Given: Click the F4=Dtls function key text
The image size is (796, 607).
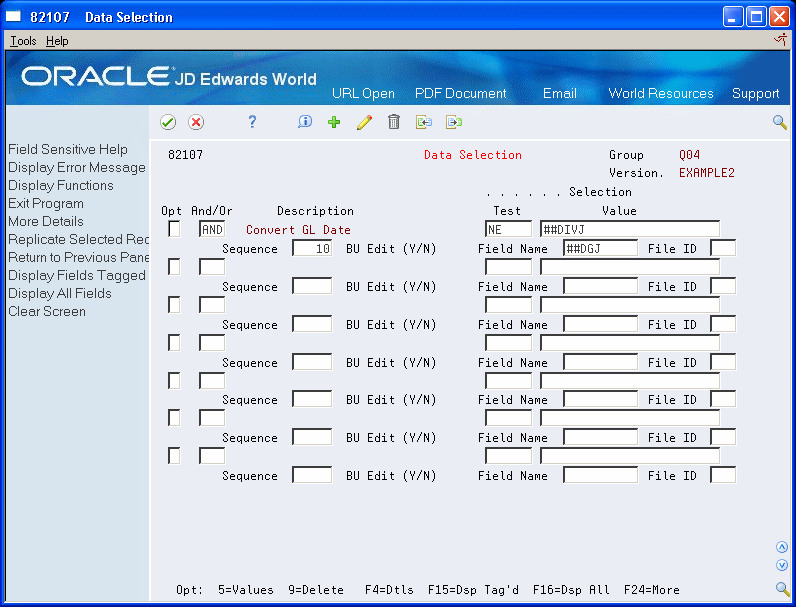Looking at the screenshot, I should coord(389,590).
